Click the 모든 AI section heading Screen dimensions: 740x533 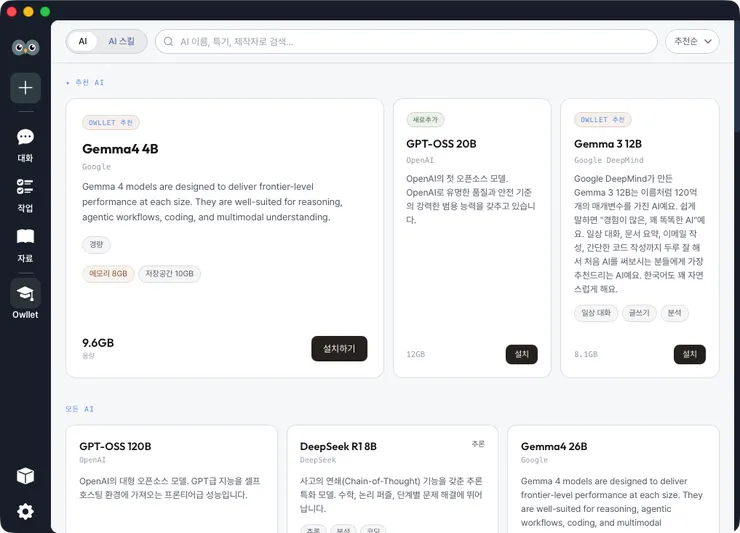pos(80,409)
